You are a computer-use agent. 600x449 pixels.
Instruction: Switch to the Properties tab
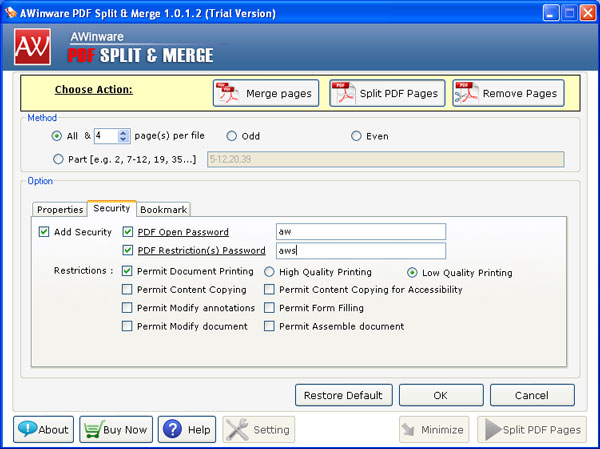(60, 209)
